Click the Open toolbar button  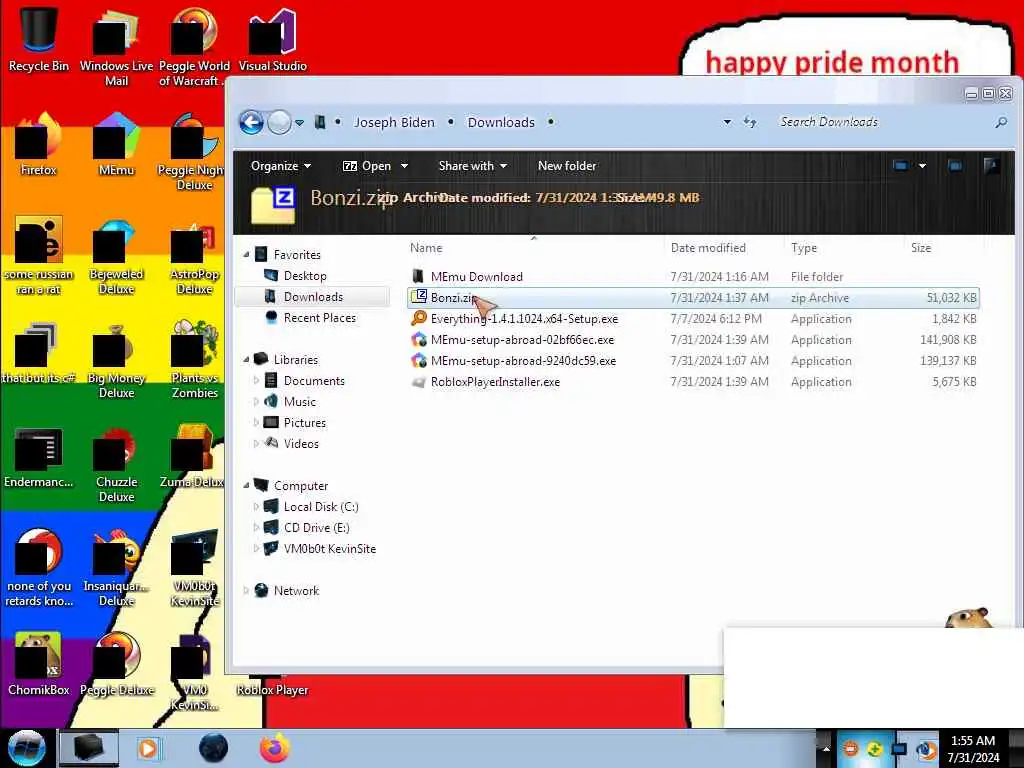[368, 166]
